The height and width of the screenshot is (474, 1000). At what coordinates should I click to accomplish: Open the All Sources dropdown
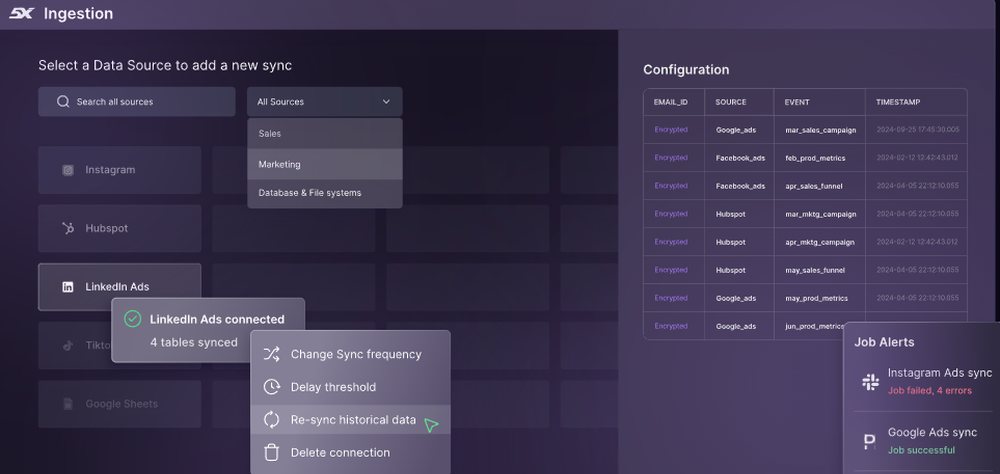[x=325, y=101]
